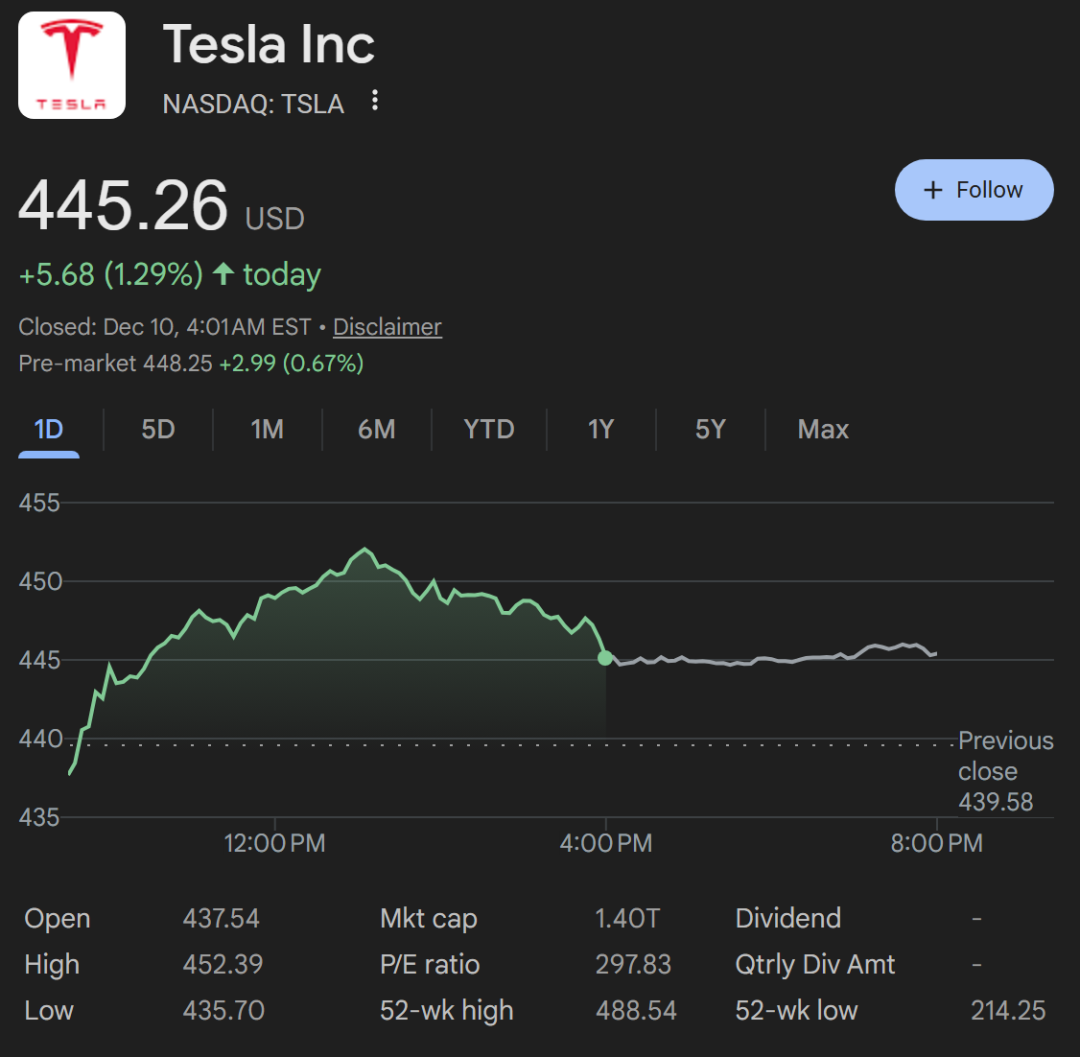
Task: Open the Disclaimer link
Action: coord(387,327)
